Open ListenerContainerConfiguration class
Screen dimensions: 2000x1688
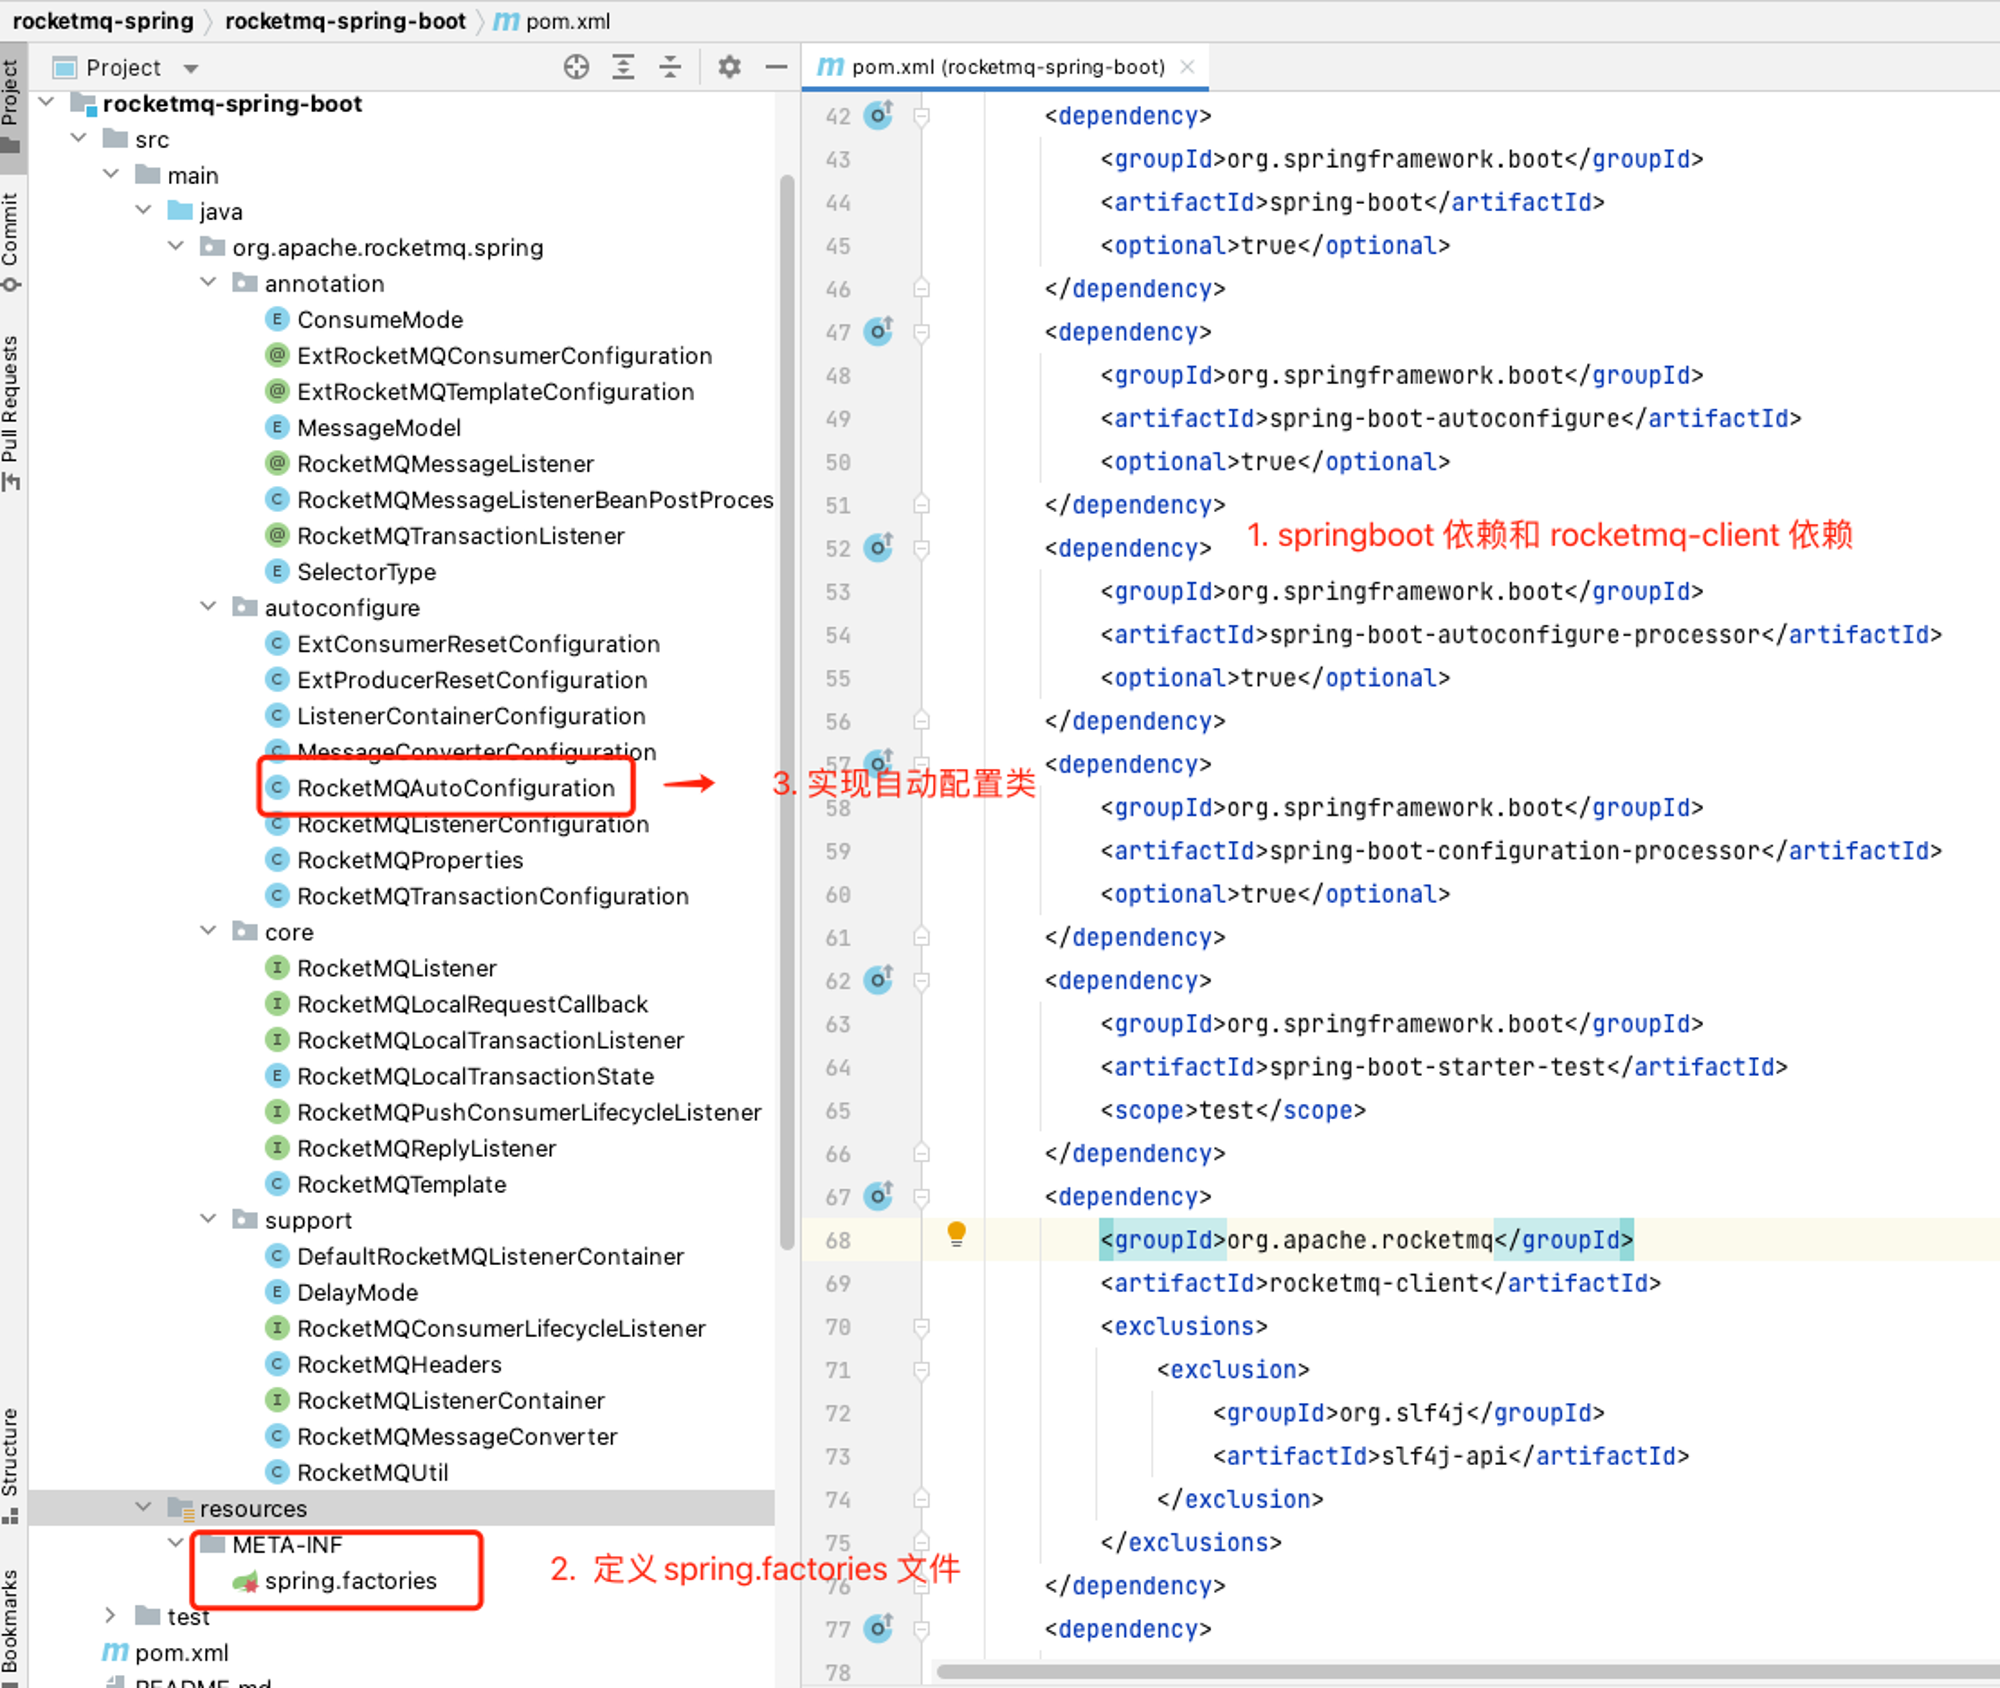[455, 715]
